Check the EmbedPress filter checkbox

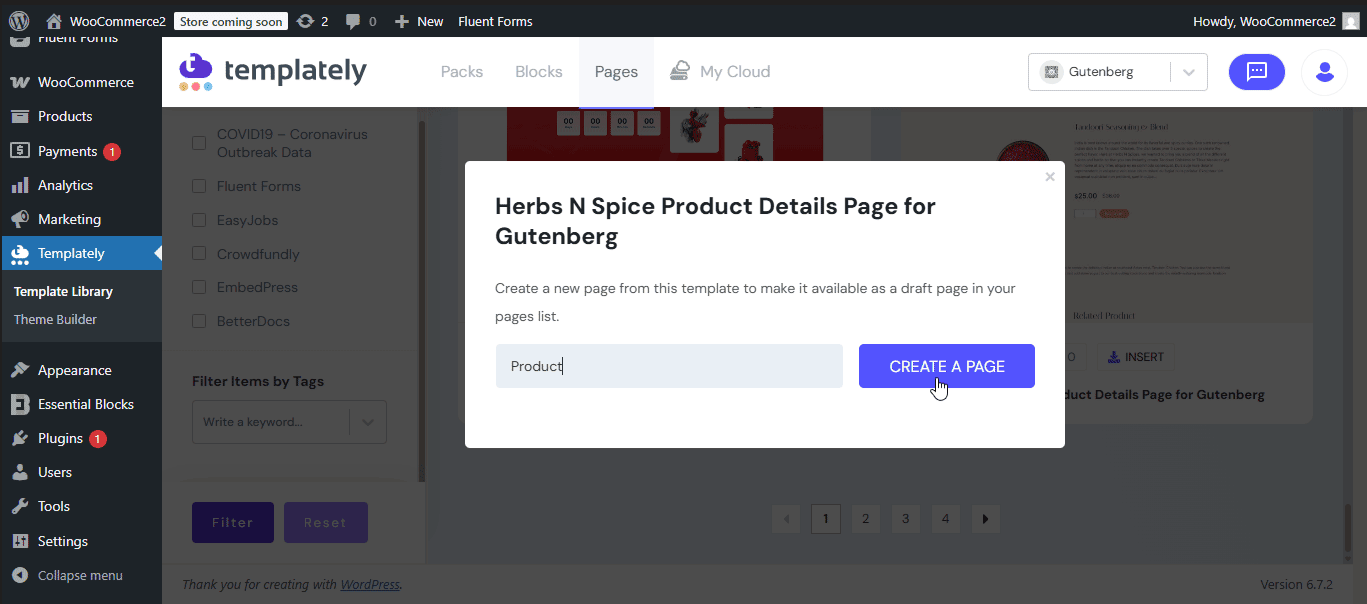(199, 287)
